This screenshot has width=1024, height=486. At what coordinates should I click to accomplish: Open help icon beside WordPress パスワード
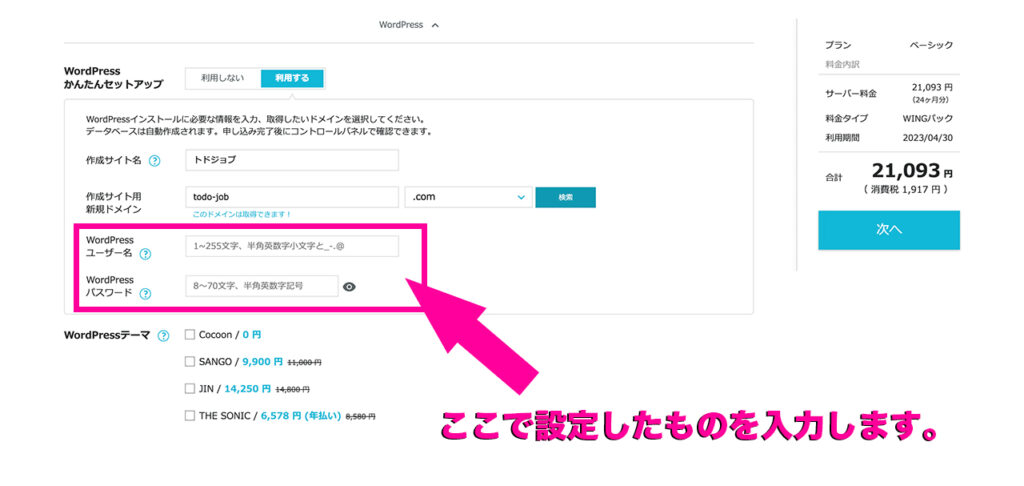[x=146, y=294]
